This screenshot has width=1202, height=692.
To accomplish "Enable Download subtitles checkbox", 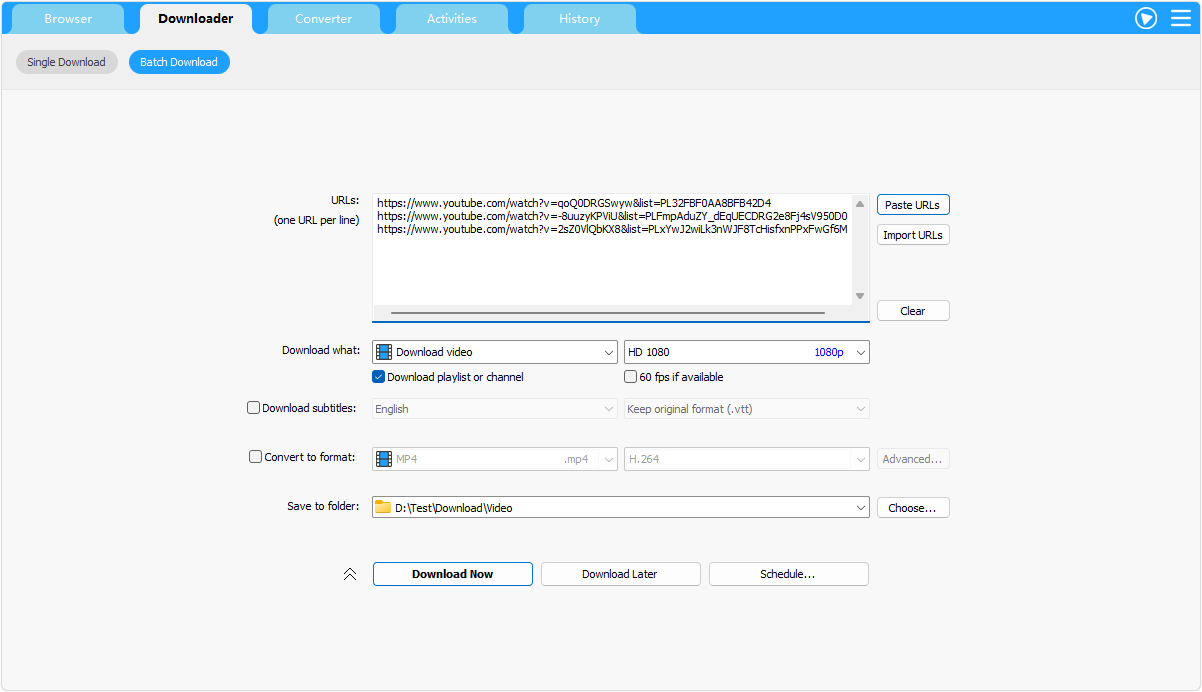I will pos(254,408).
